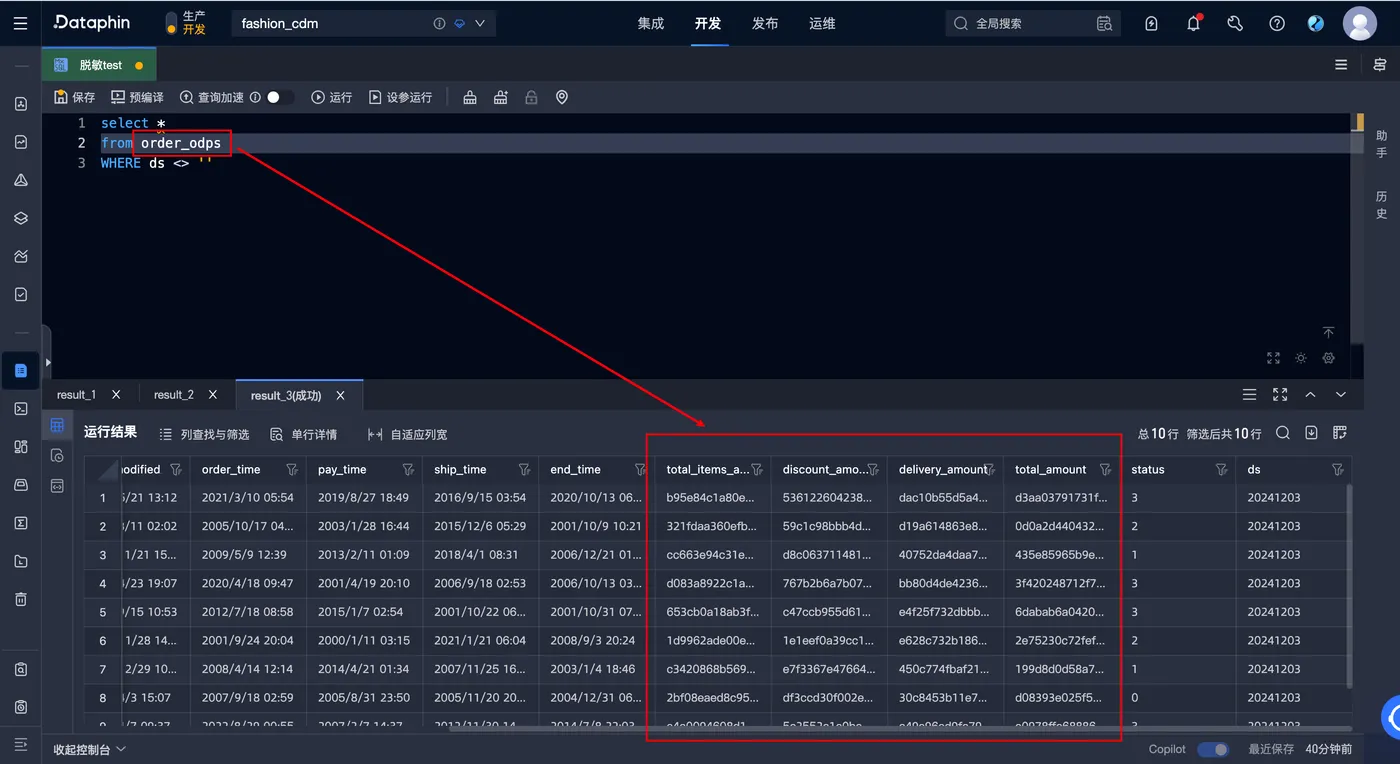Open the notifications bell
Image resolution: width=1400 pixels, height=764 pixels.
(x=1193, y=23)
